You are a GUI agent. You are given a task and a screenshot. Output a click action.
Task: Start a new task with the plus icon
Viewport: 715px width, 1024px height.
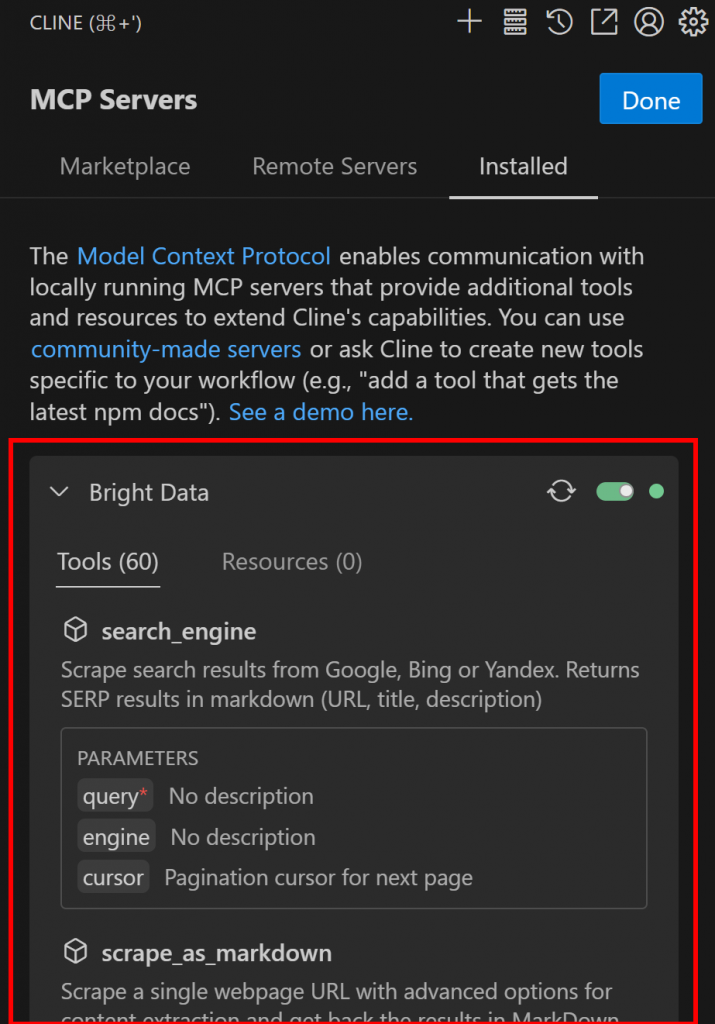point(469,21)
